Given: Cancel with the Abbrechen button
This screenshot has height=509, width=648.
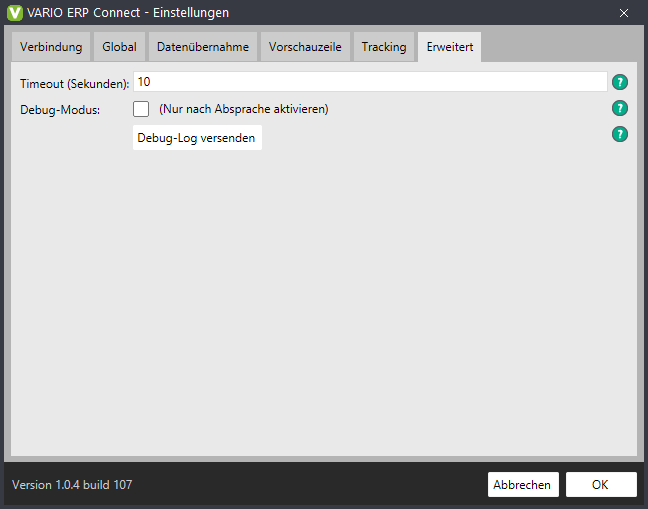Looking at the screenshot, I should click(x=523, y=485).
